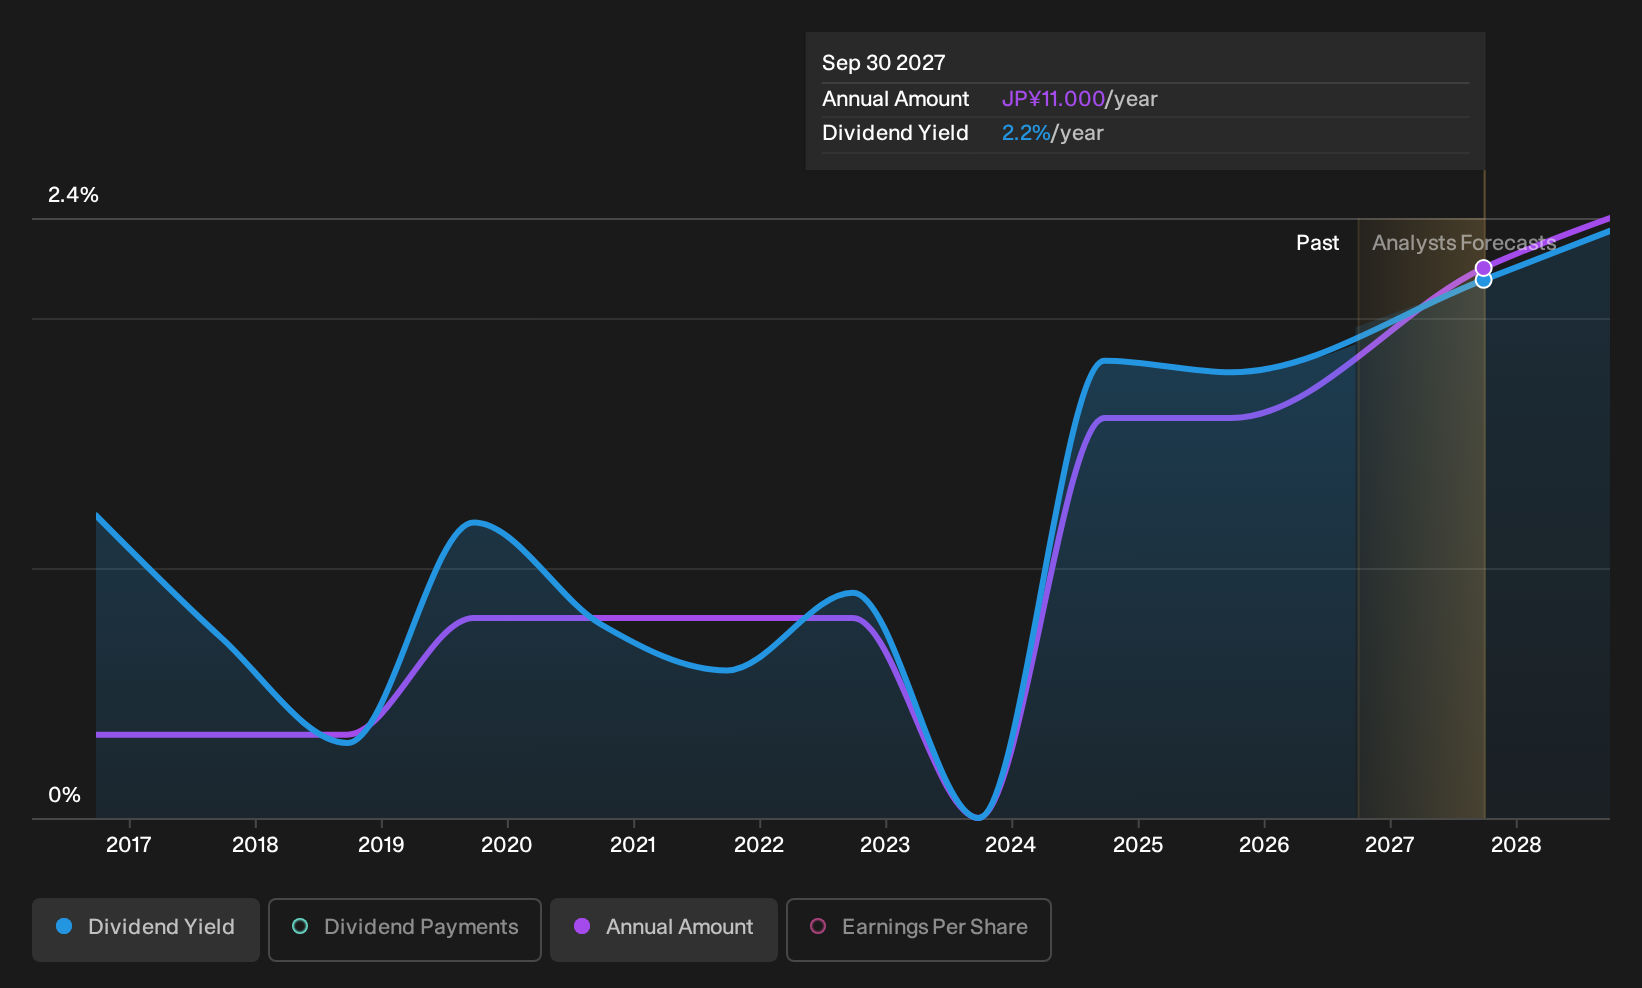Click the 2020 x-axis label
The width and height of the screenshot is (1642, 988).
pyautogui.click(x=507, y=845)
